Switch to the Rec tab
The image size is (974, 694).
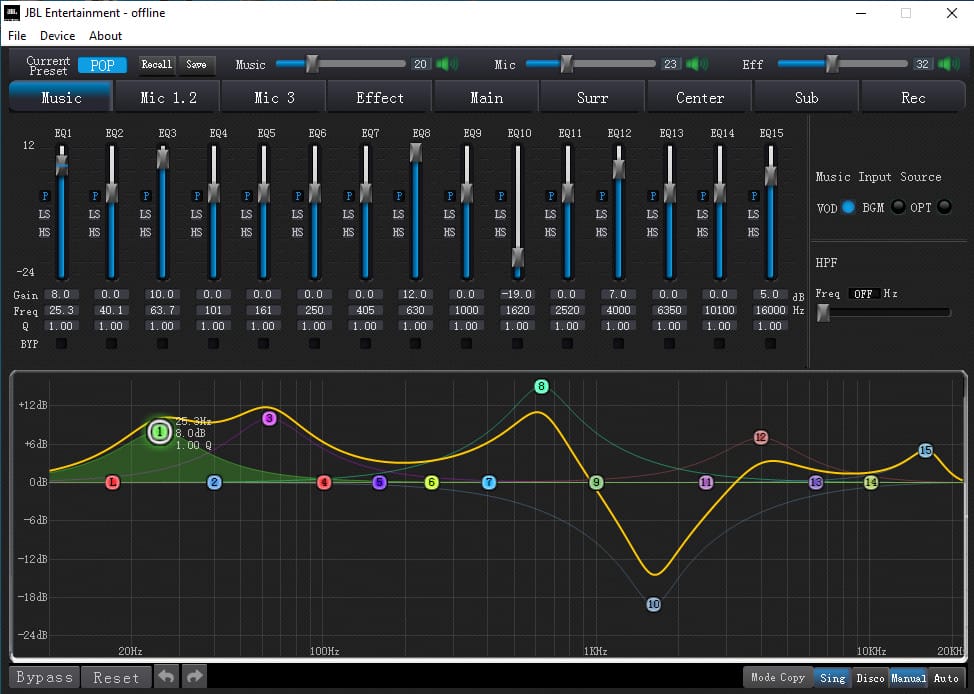[913, 98]
